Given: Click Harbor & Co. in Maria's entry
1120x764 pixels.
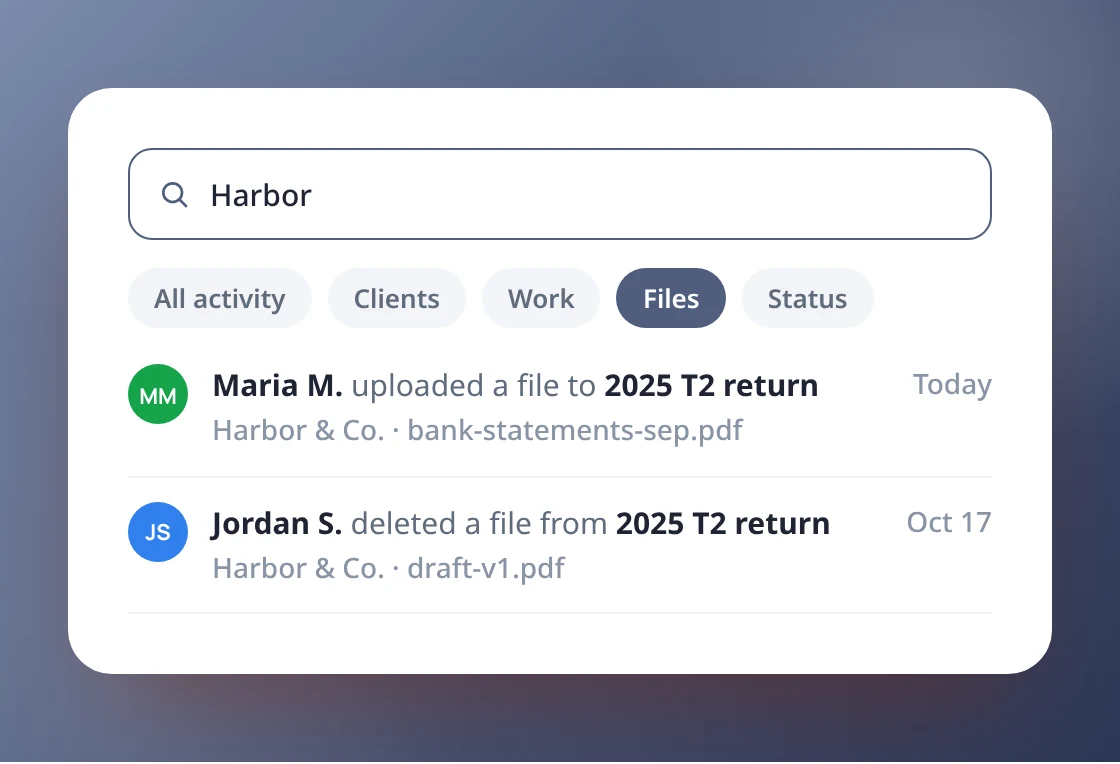Looking at the screenshot, I should point(299,431).
